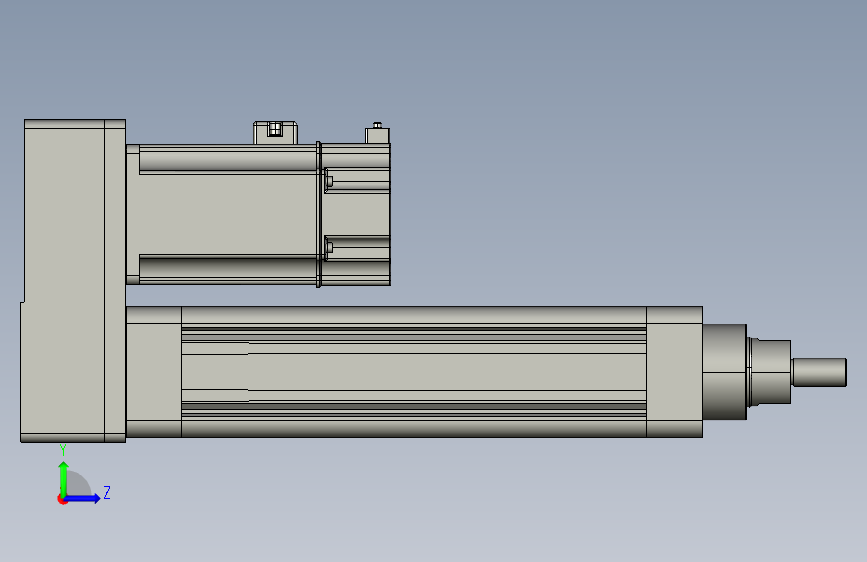Image resolution: width=867 pixels, height=562 pixels.
Task: Select the gray YZ plane sector of the triad
Action: tap(79, 484)
